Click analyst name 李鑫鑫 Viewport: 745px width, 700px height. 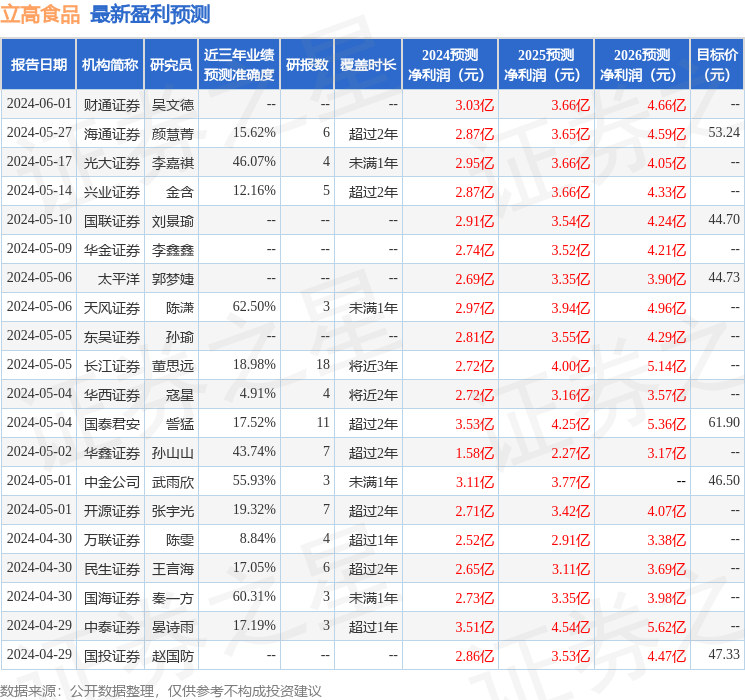coord(172,250)
